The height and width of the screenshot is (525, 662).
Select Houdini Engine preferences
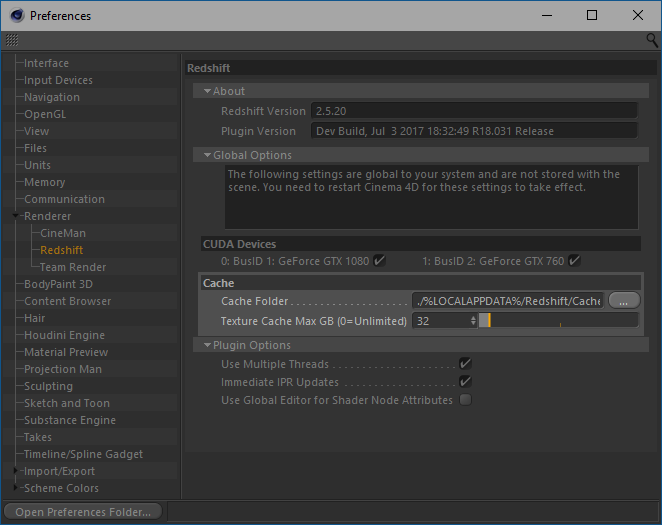coord(64,335)
